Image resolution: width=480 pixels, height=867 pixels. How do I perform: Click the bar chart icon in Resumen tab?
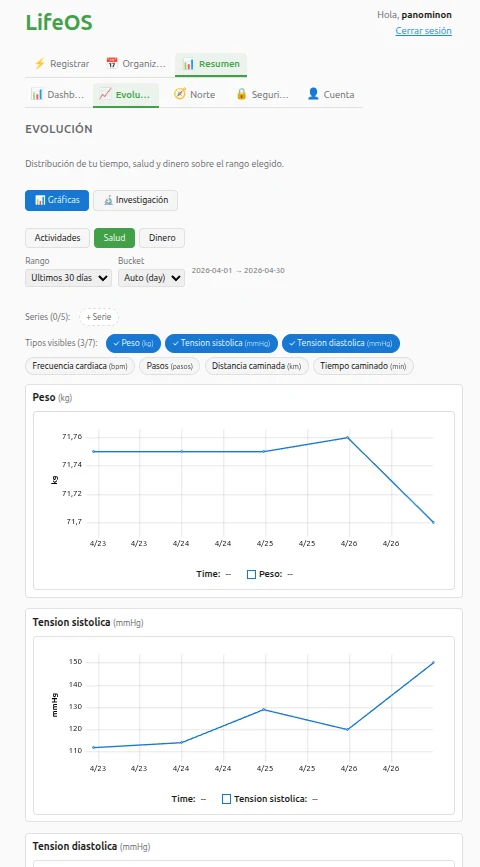pyautogui.click(x=189, y=64)
